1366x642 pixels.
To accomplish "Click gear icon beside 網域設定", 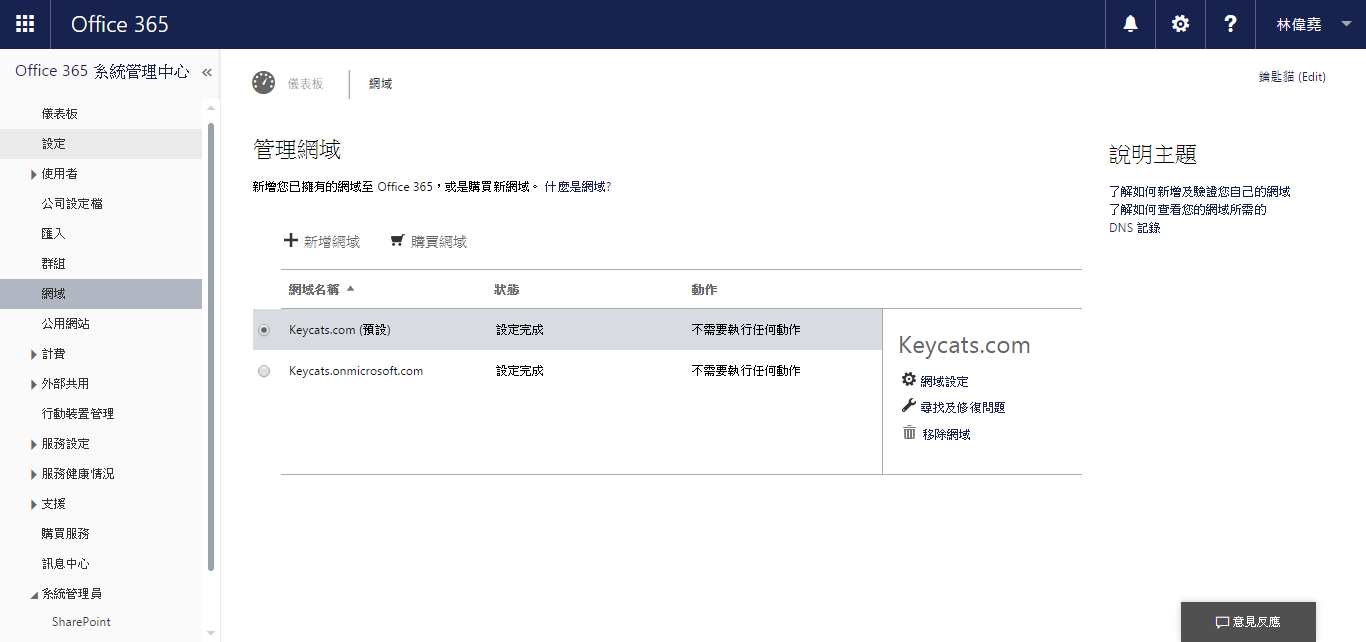I will 909,380.
